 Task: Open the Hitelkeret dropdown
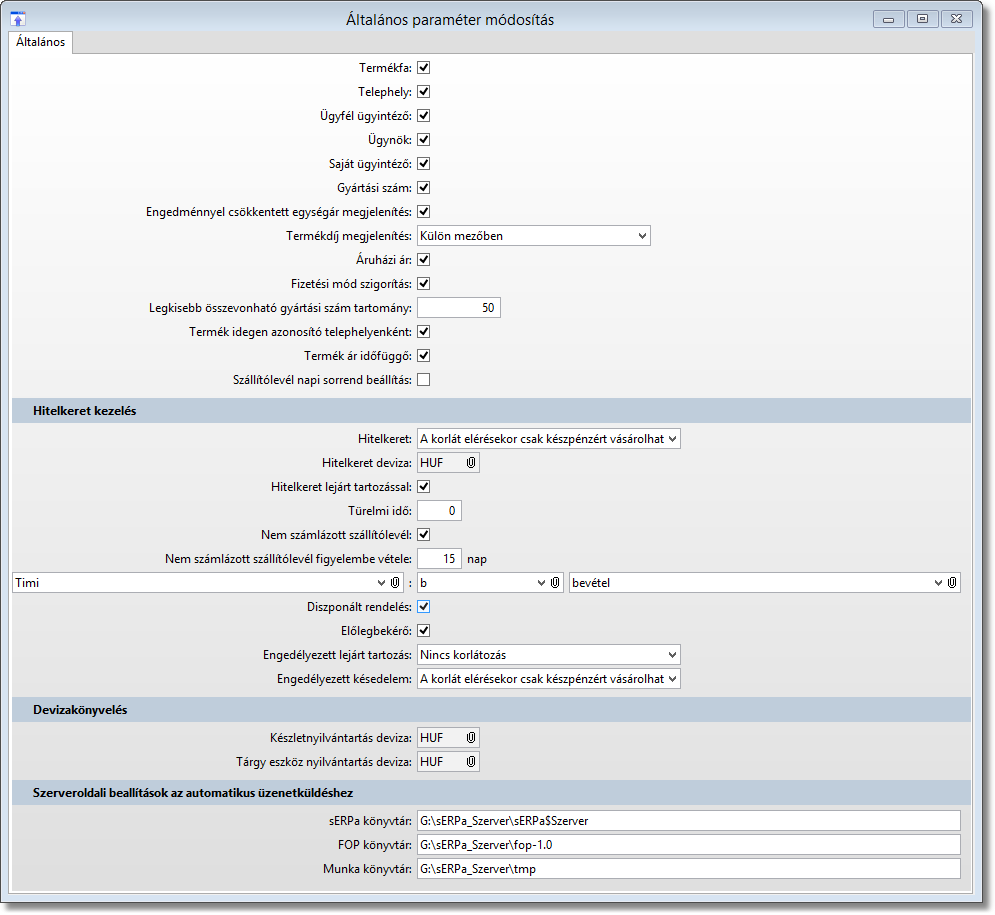(x=548, y=438)
